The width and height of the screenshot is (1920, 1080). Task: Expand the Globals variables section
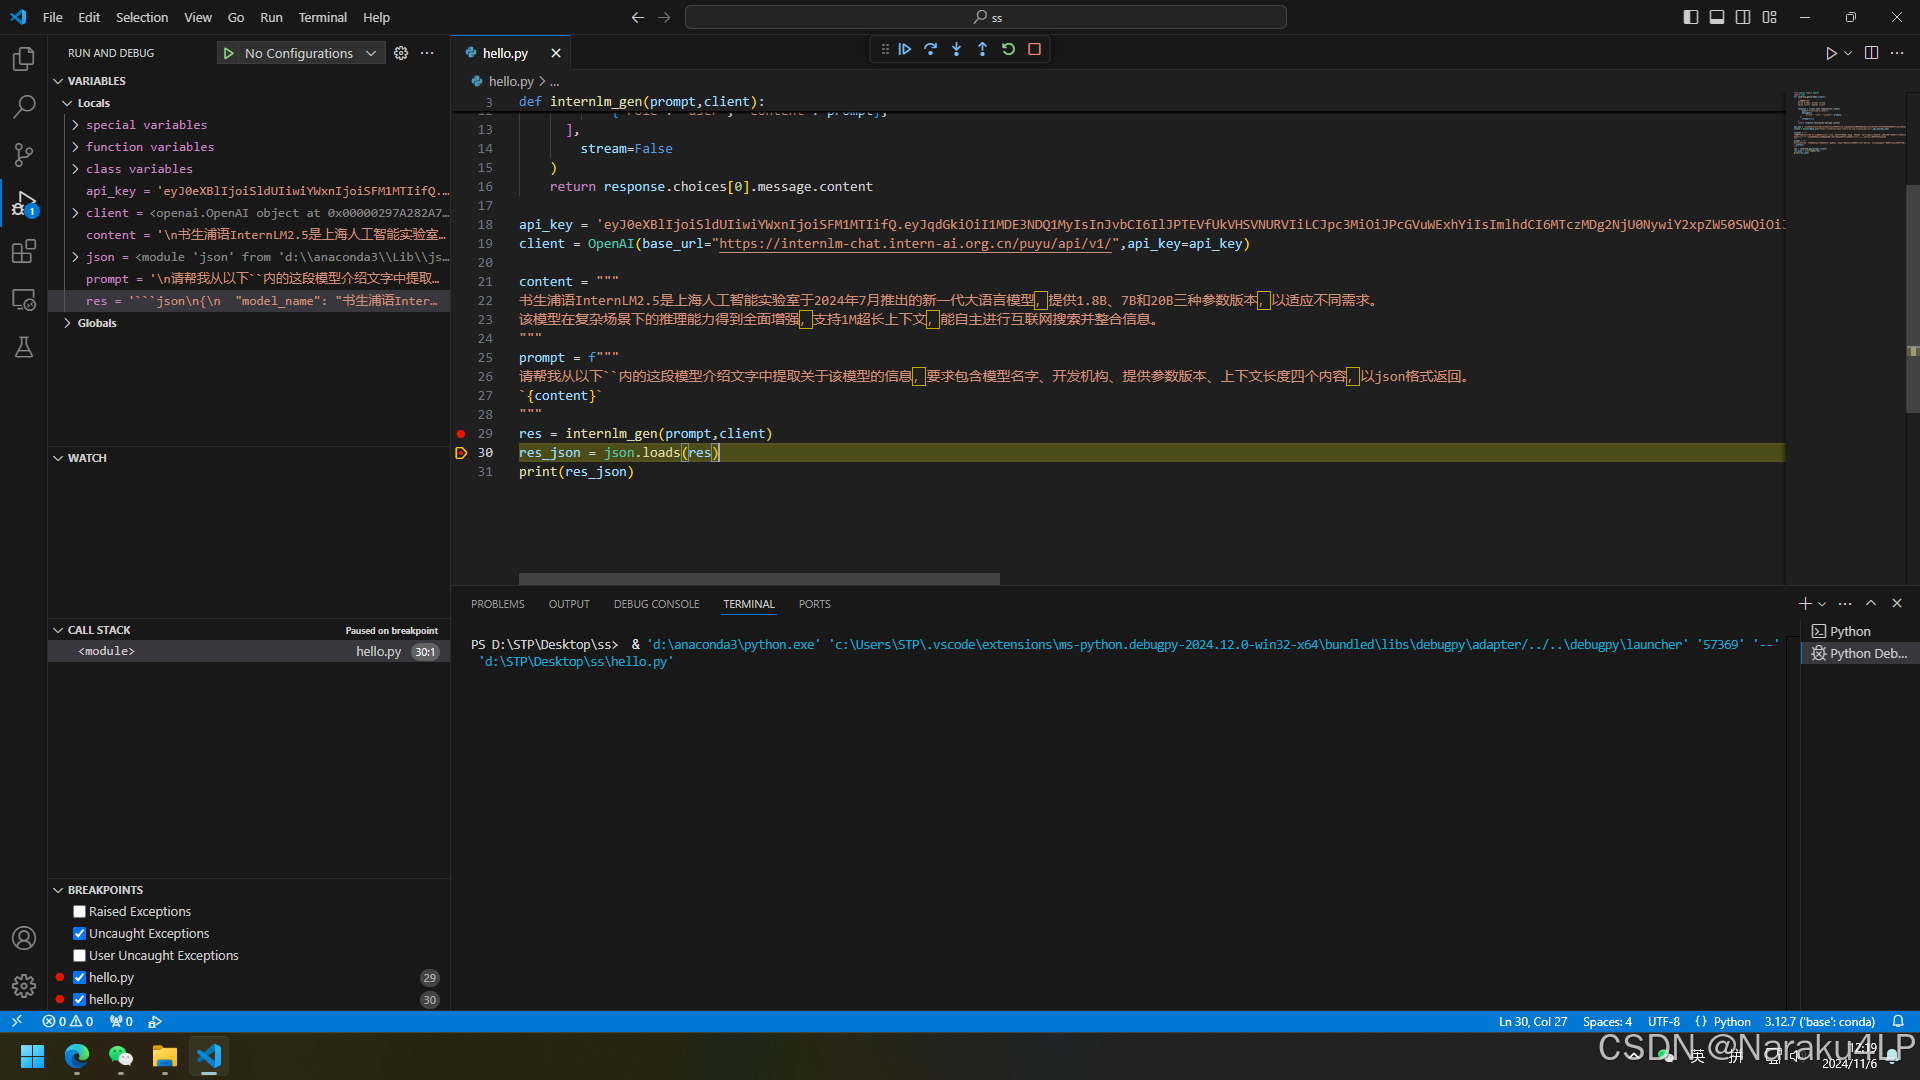coord(67,323)
